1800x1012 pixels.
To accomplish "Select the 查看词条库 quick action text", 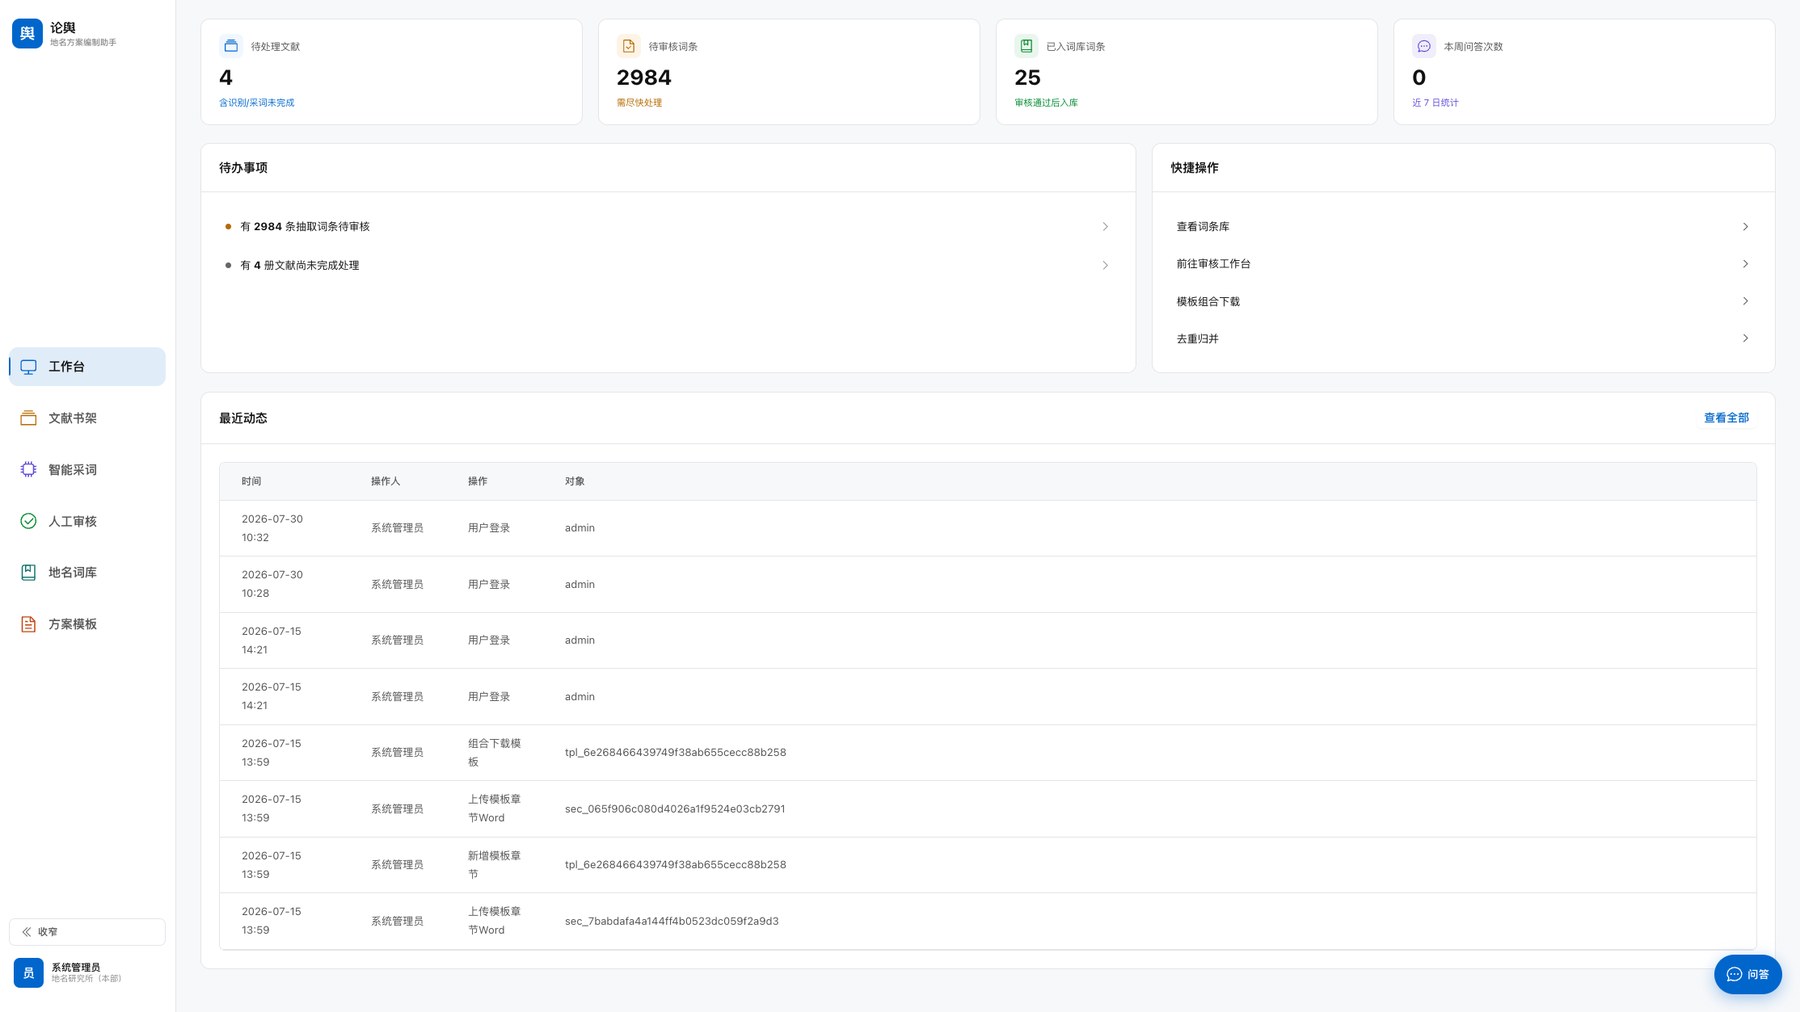I will coord(1203,227).
